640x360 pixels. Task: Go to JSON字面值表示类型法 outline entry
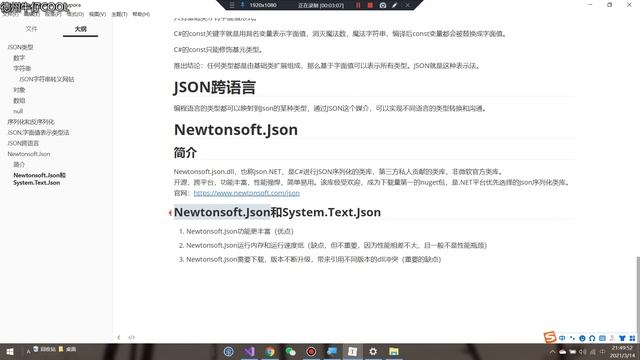pyautogui.click(x=38, y=132)
